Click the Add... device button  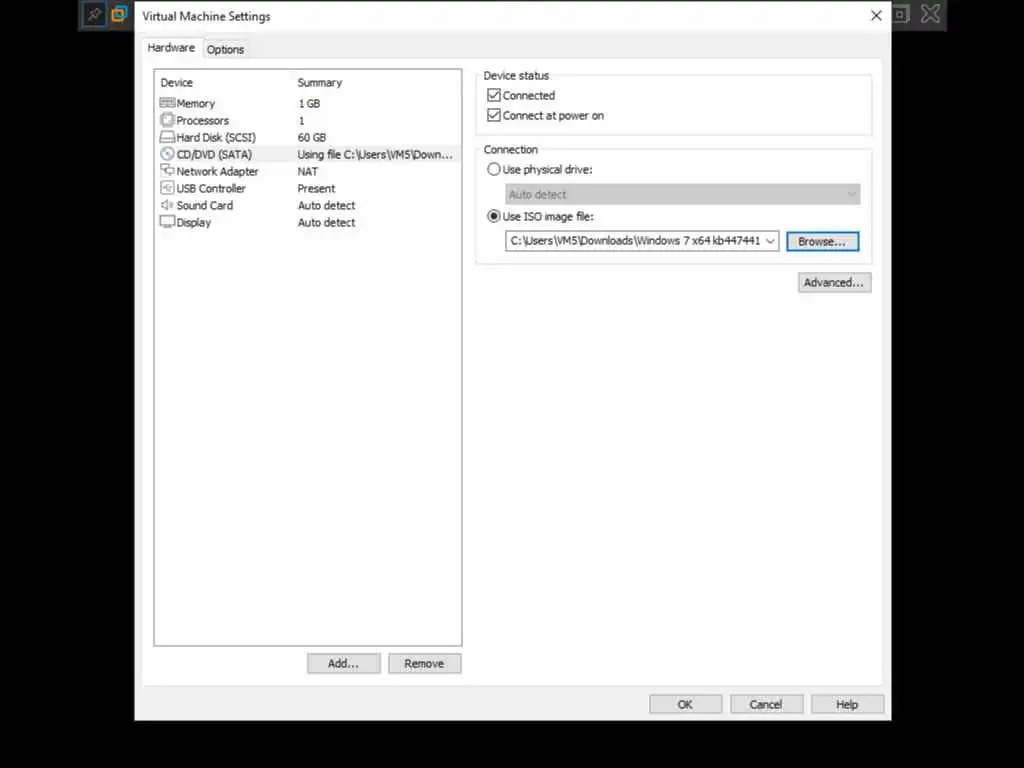click(x=344, y=664)
